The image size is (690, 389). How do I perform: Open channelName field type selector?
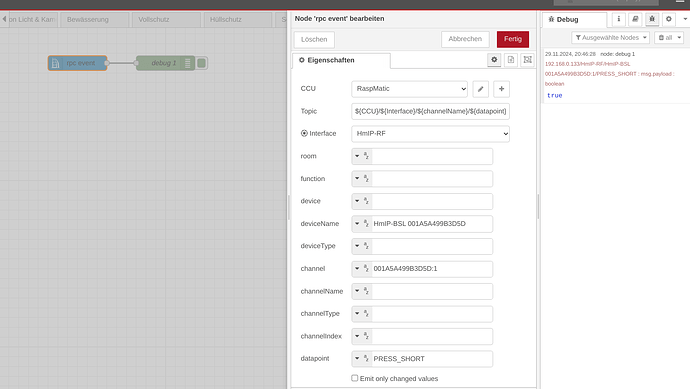click(x=362, y=291)
